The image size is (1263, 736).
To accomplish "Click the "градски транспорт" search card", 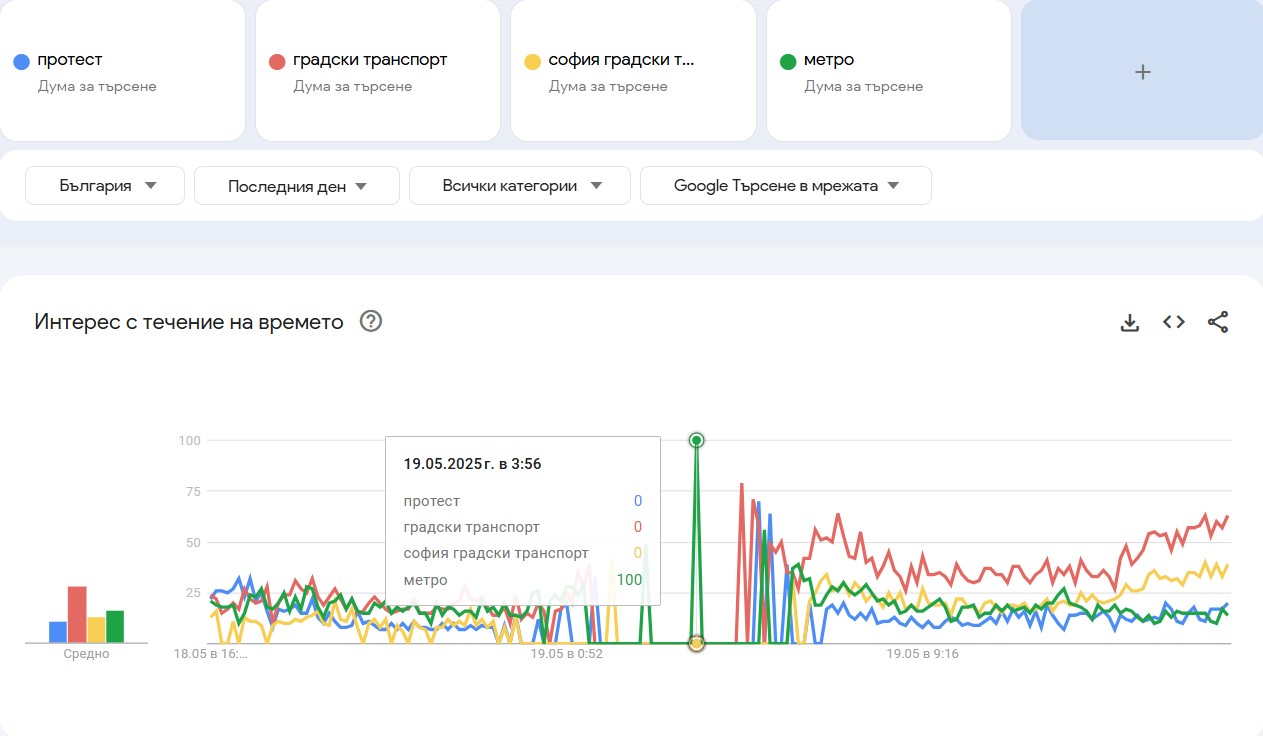I will [378, 70].
